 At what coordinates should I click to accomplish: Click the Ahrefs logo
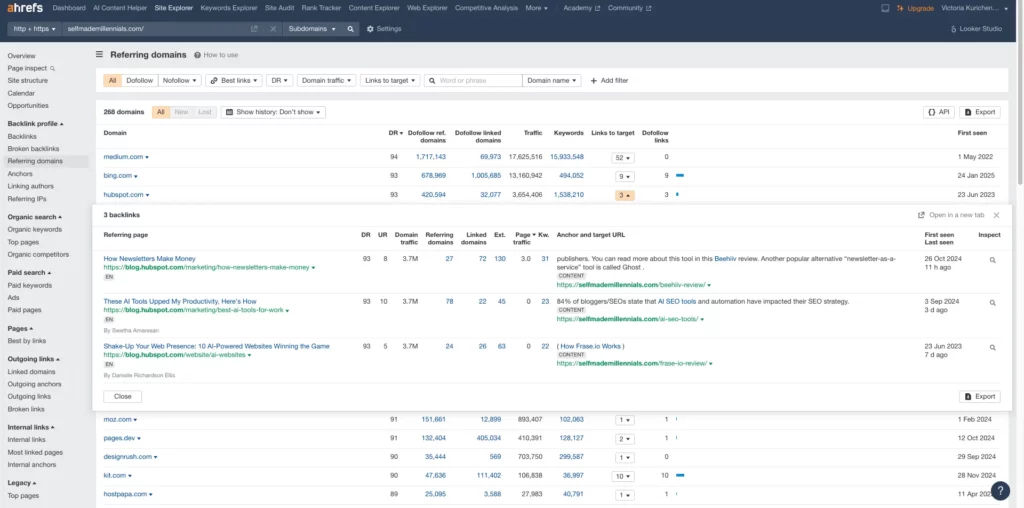coord(25,8)
